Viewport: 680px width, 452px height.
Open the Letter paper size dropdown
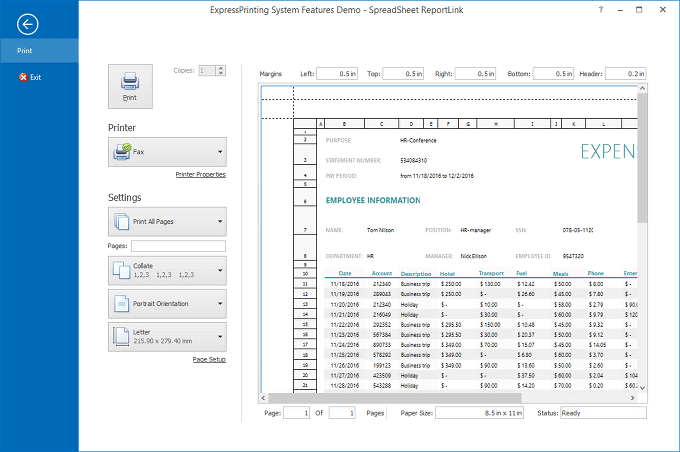[167, 336]
